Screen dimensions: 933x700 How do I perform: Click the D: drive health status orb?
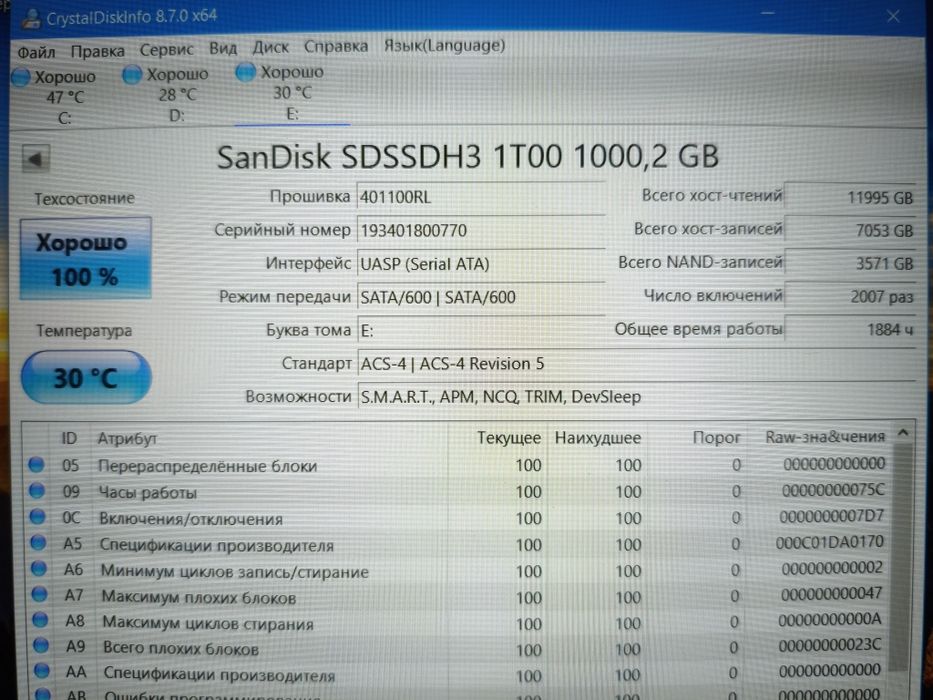132,75
